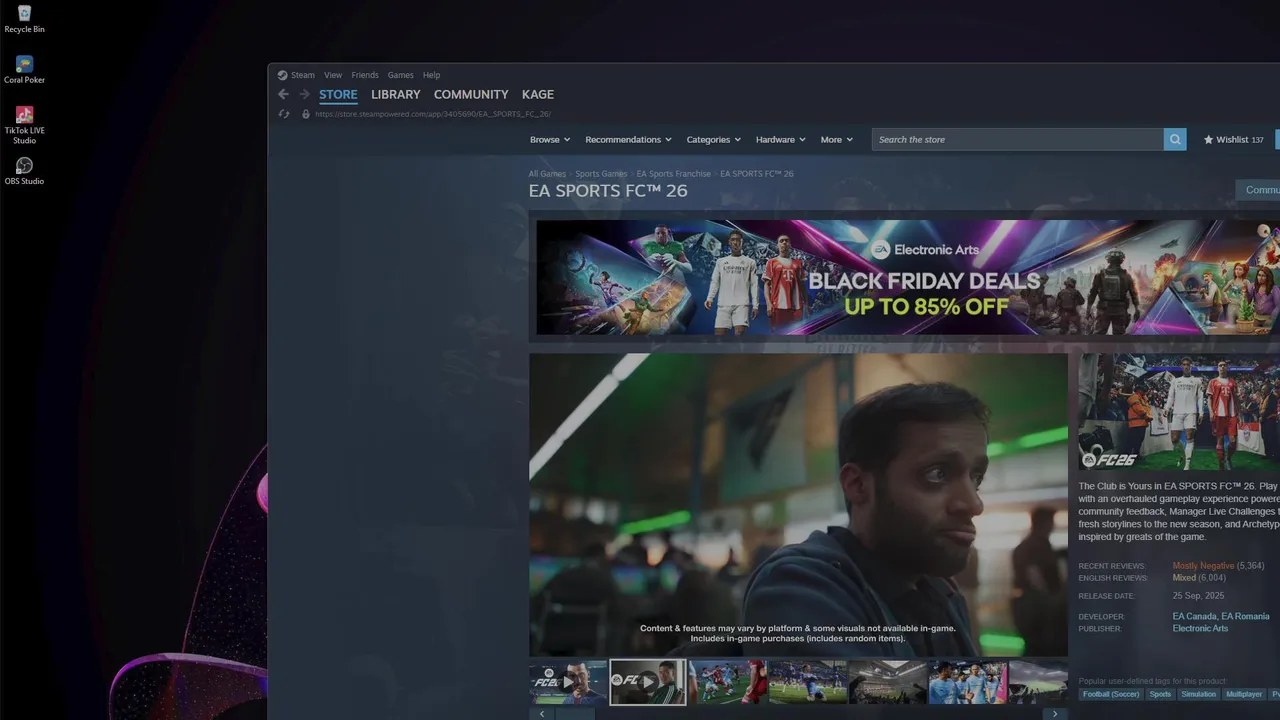1280x720 pixels.
Task: Click the release date 25 Sep, 2025
Action: point(1198,596)
